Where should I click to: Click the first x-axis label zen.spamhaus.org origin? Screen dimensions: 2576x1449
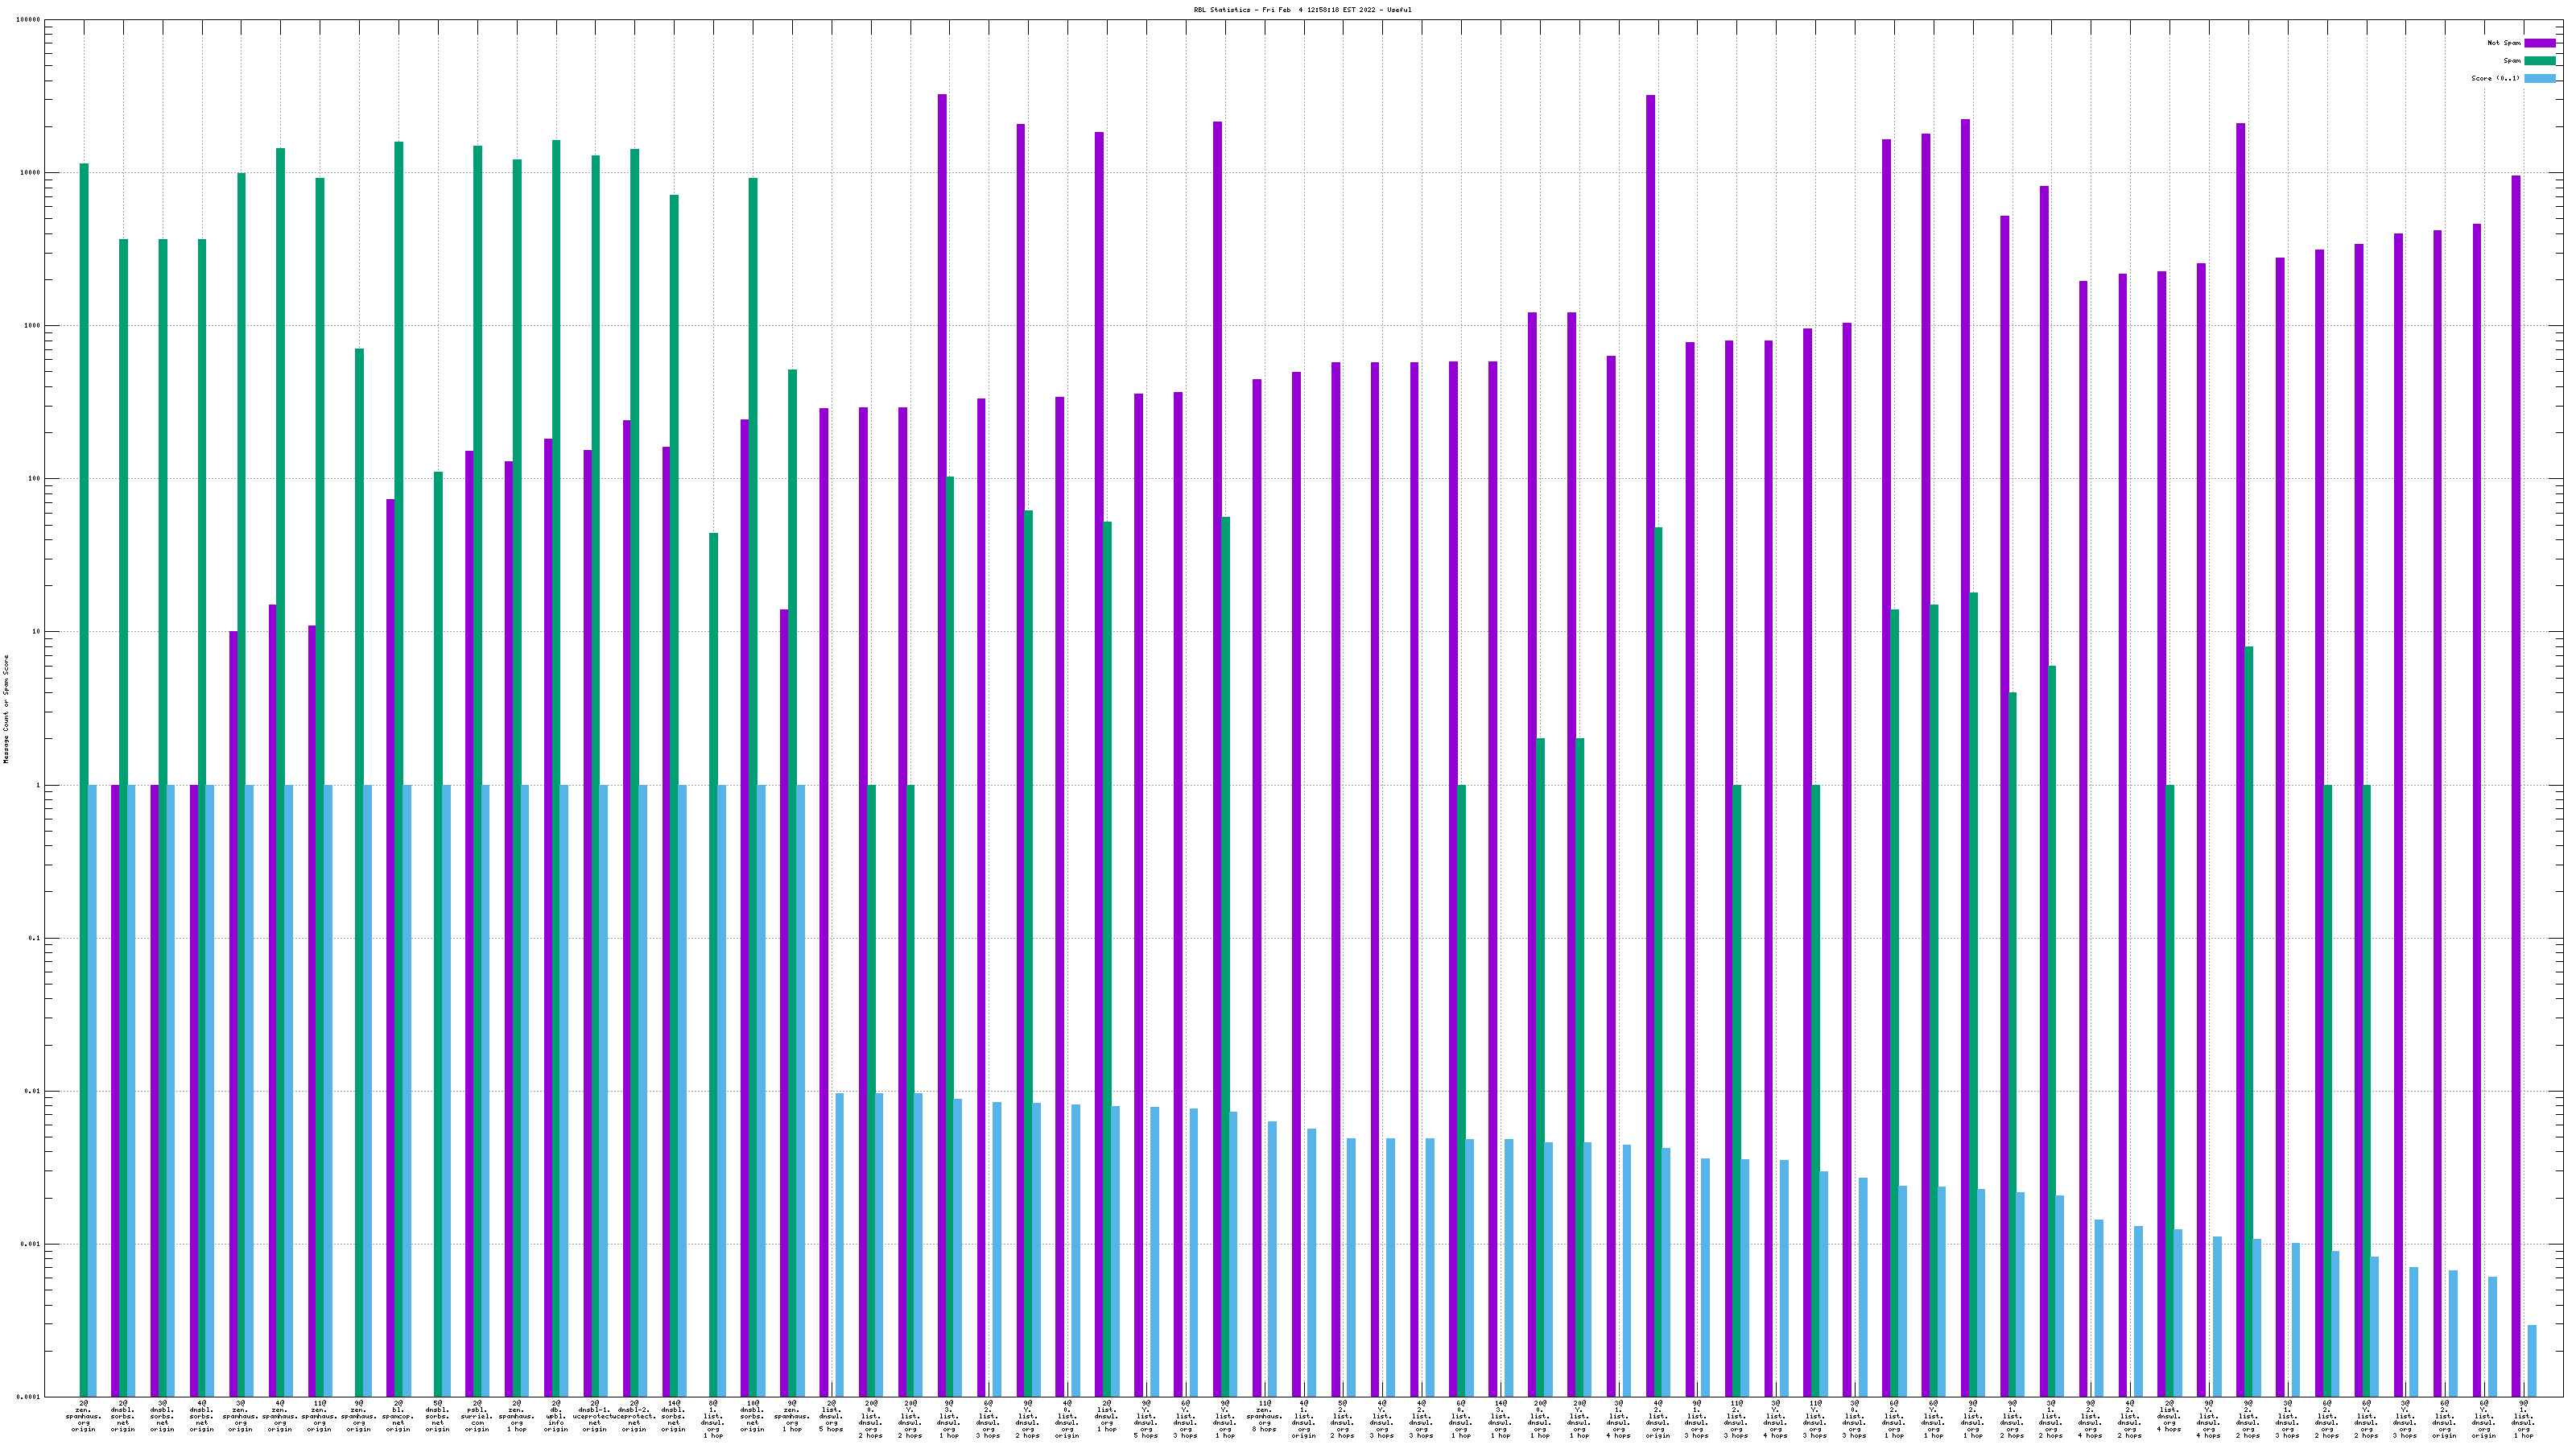tap(84, 1416)
